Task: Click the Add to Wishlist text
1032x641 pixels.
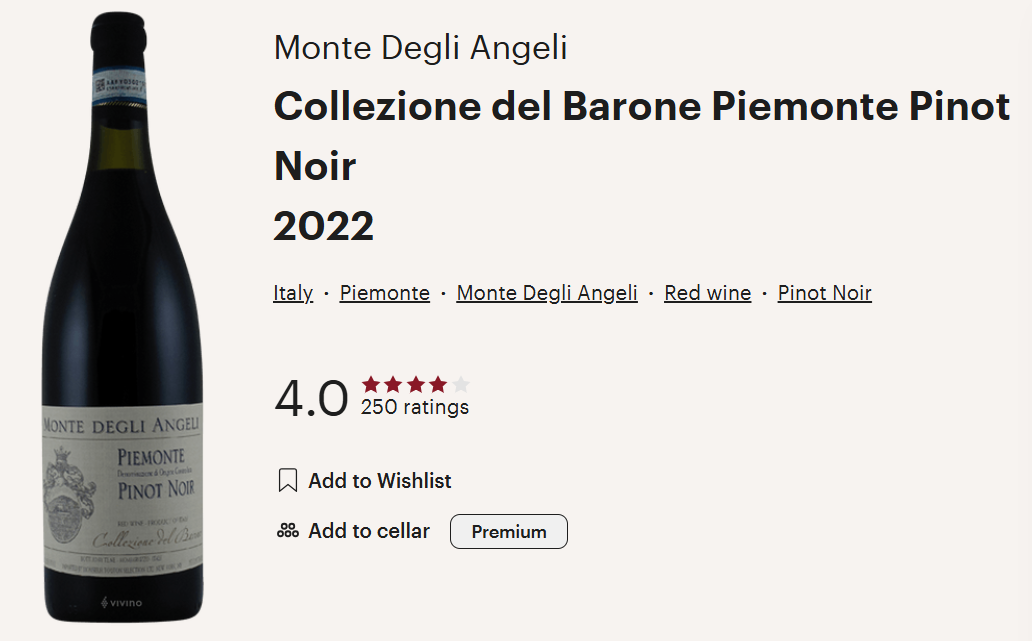Action: [x=380, y=481]
